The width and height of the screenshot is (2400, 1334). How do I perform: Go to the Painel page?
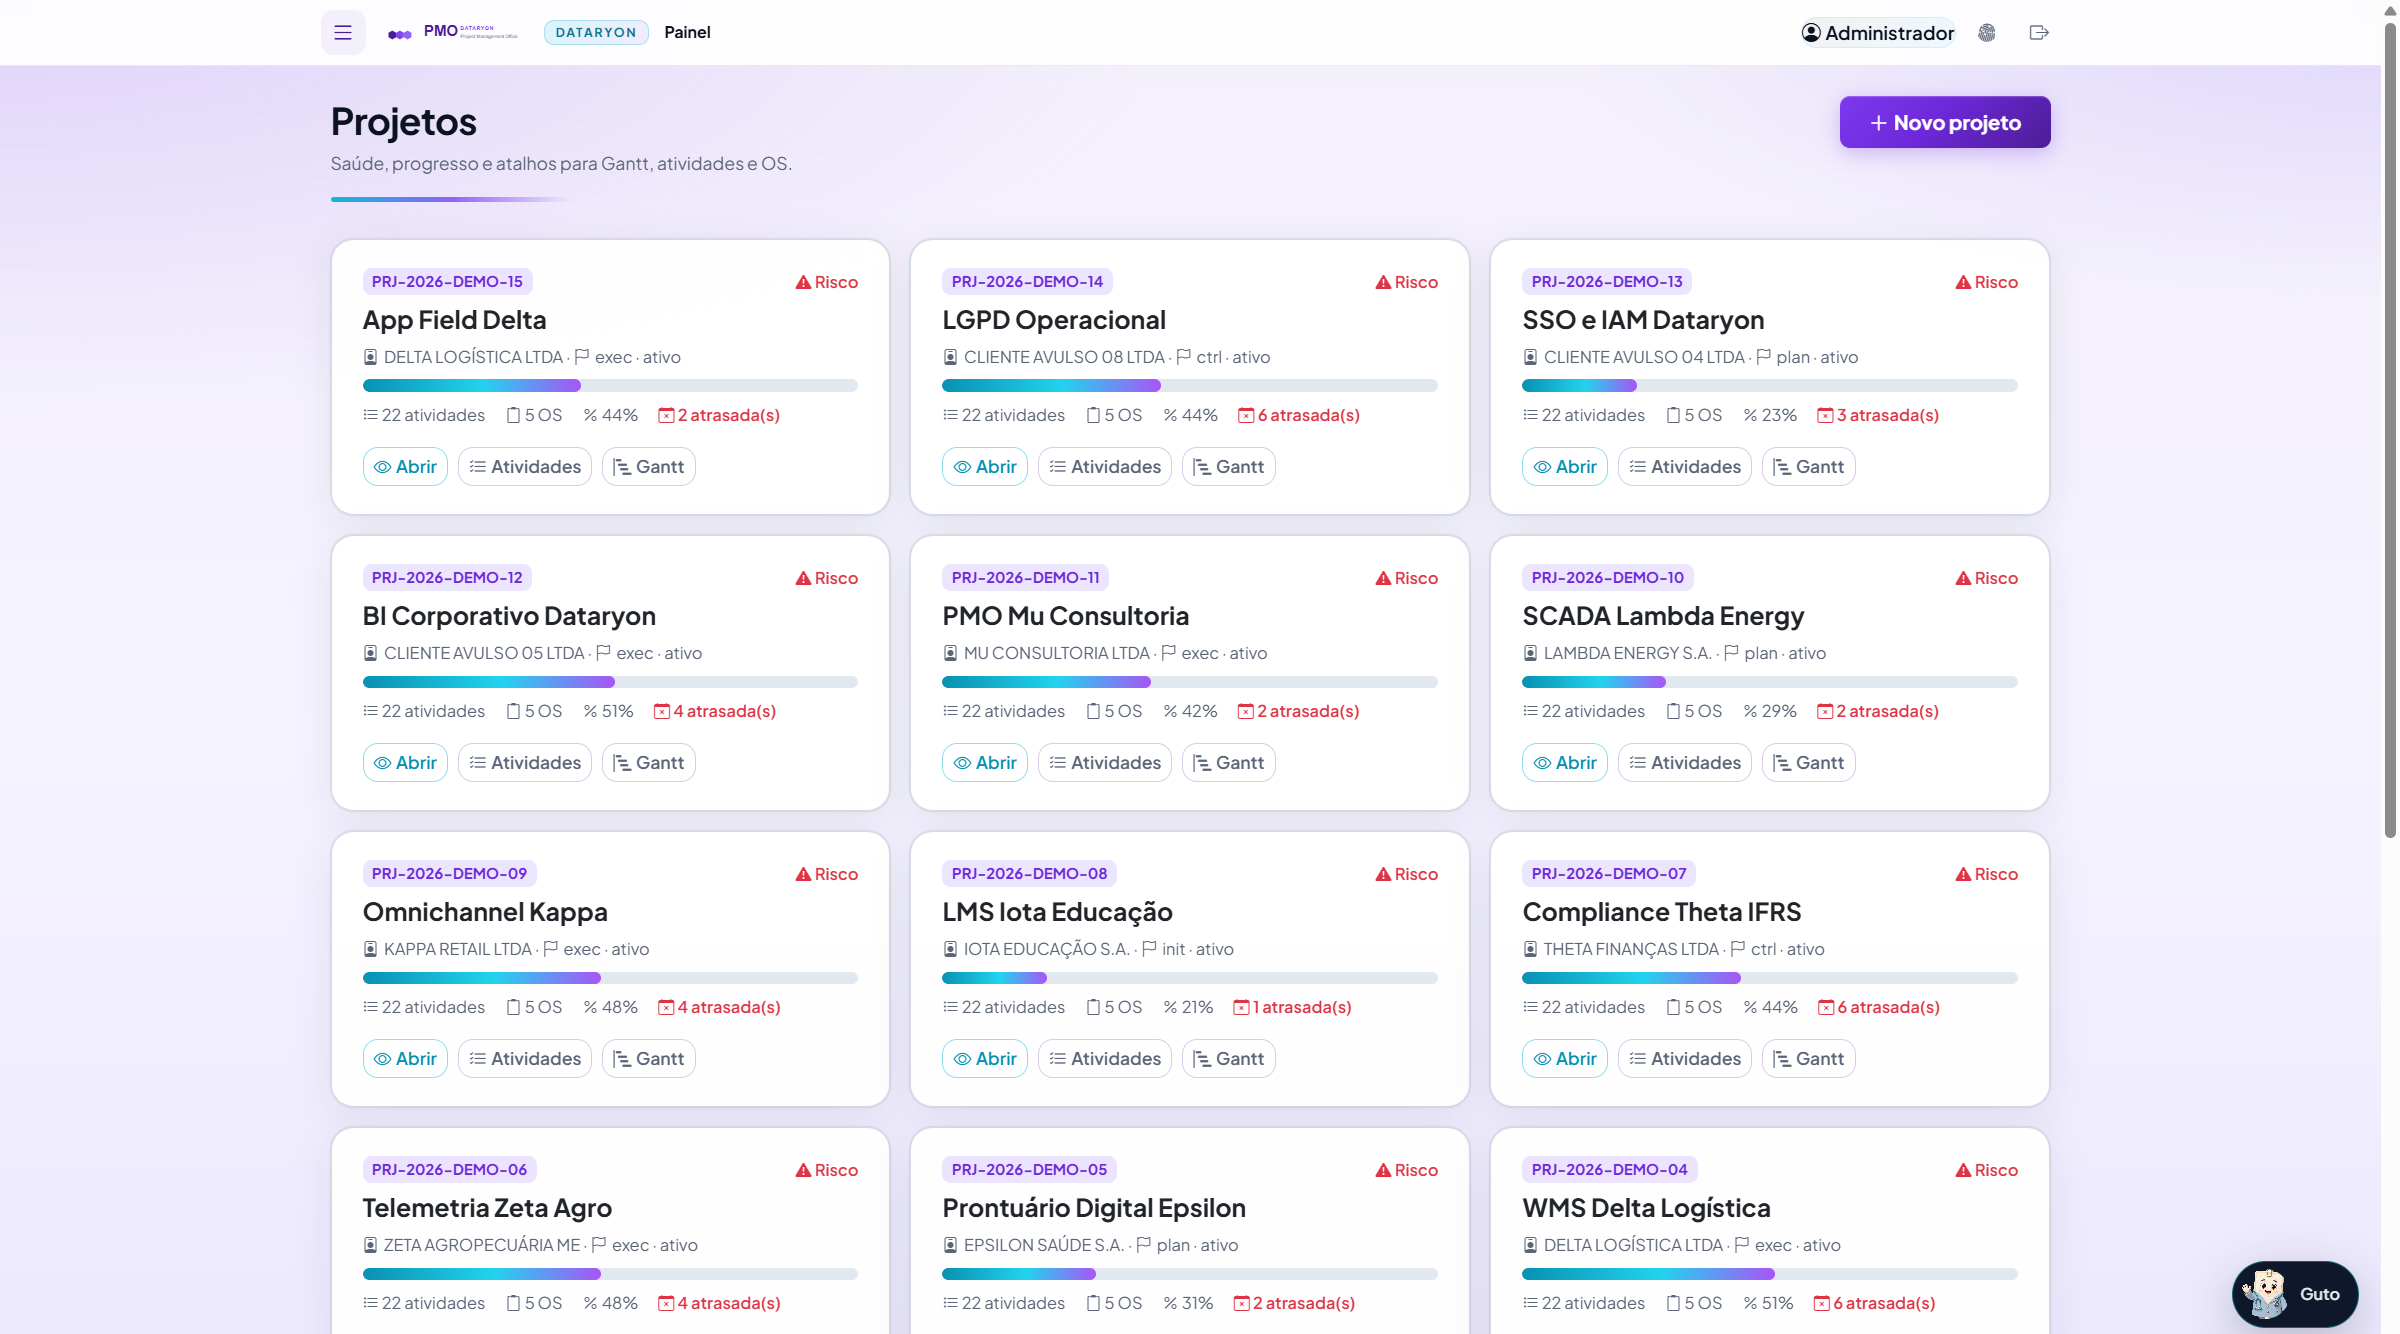point(687,32)
